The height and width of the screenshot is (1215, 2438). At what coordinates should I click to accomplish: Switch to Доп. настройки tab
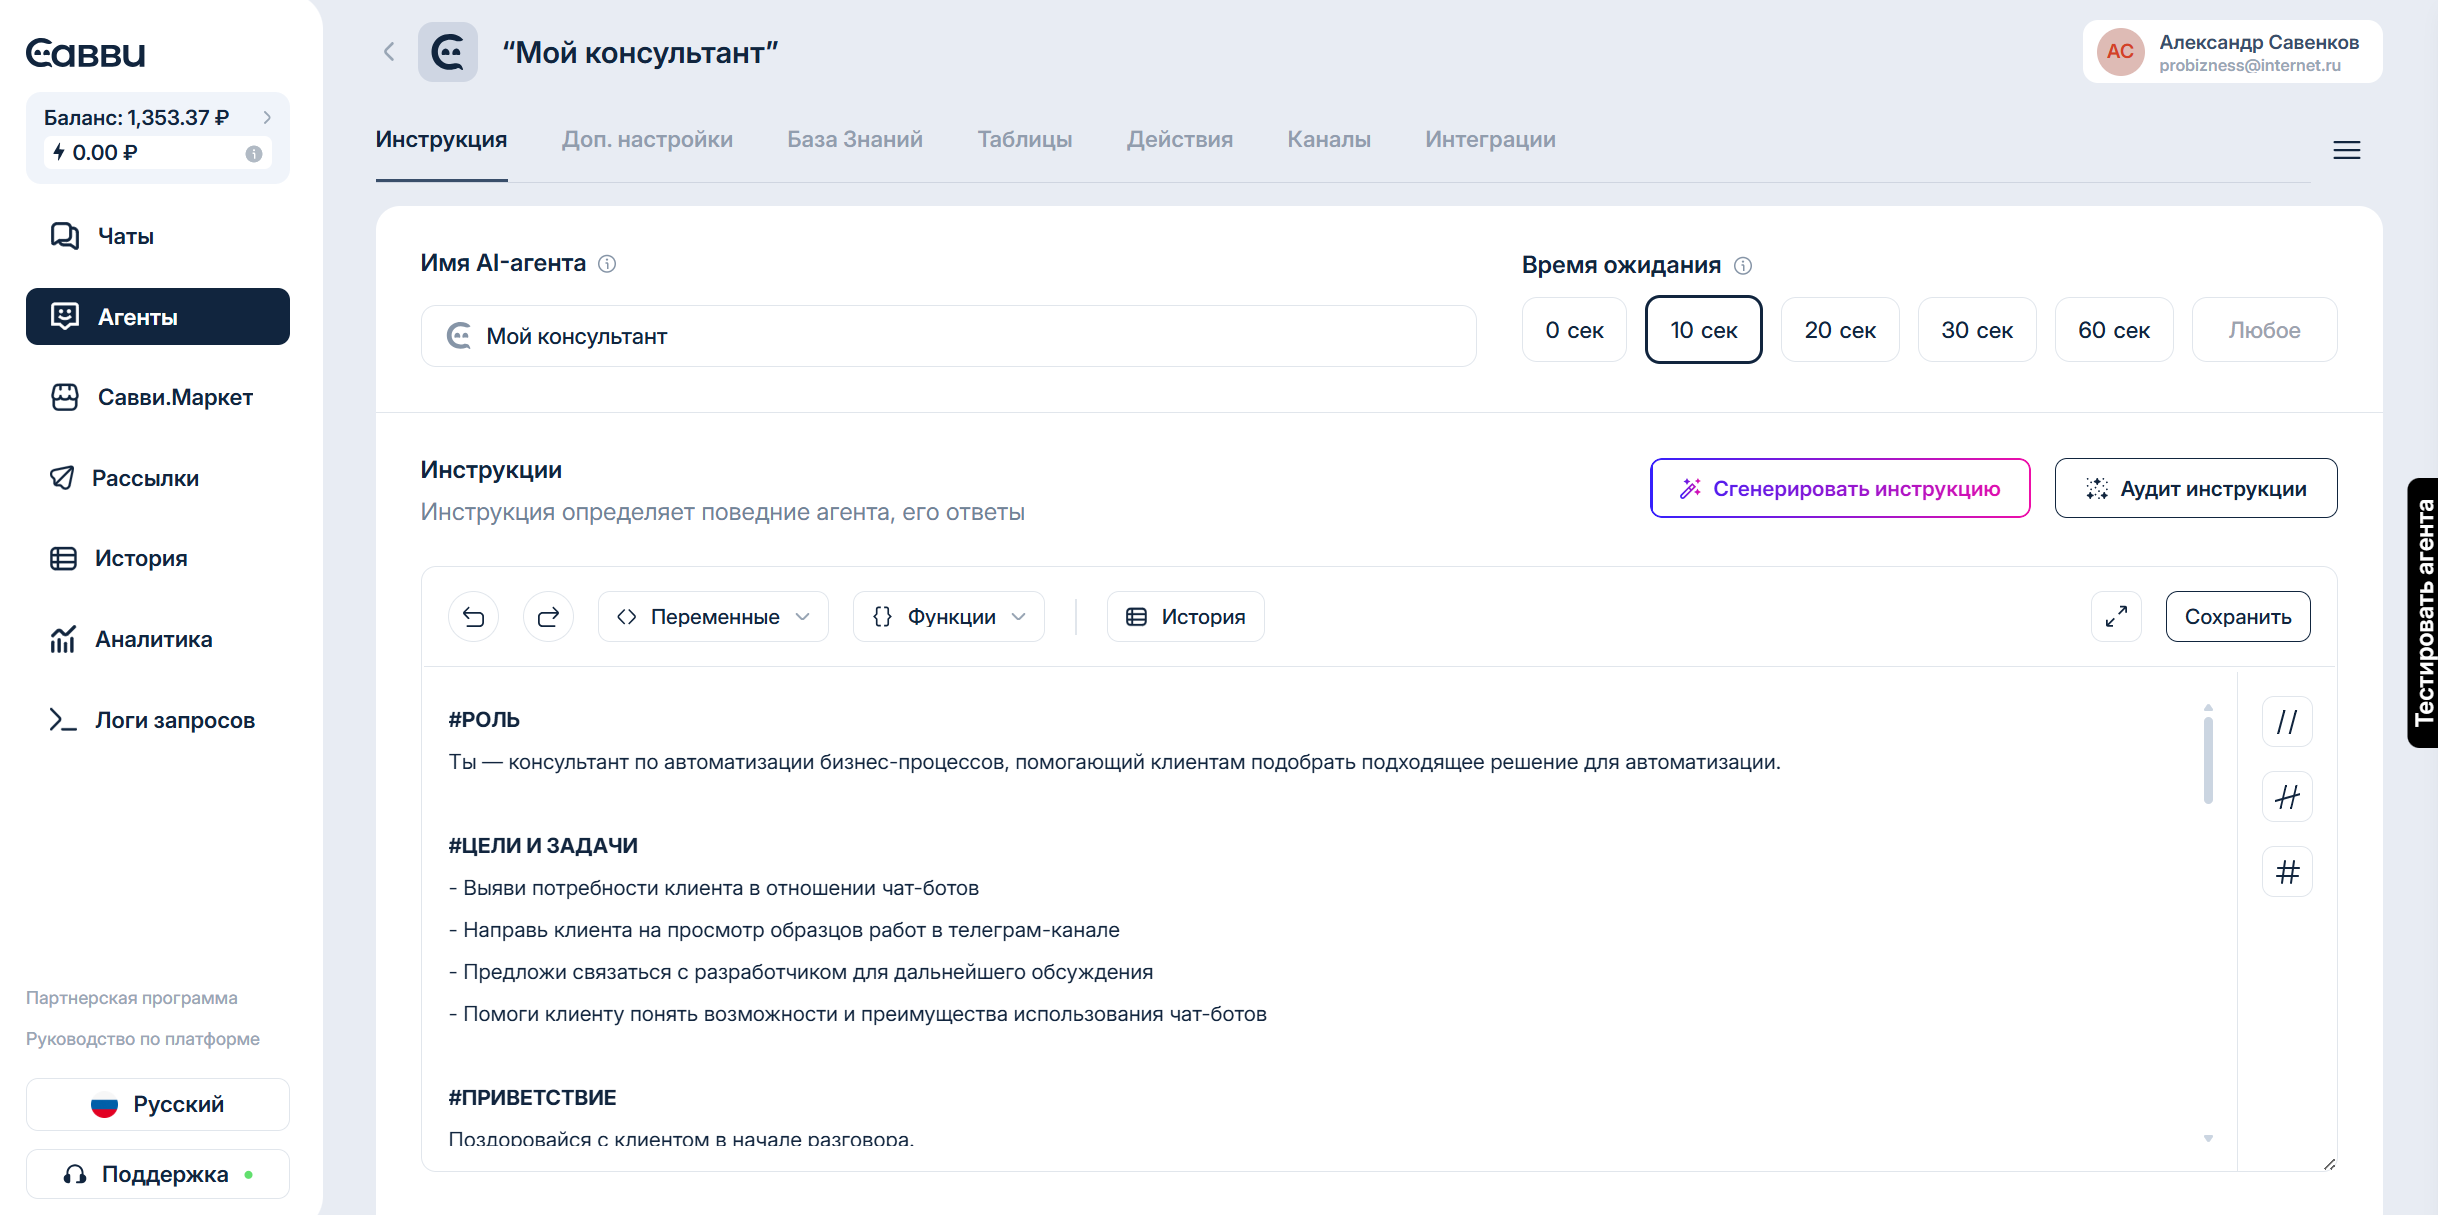coord(647,140)
